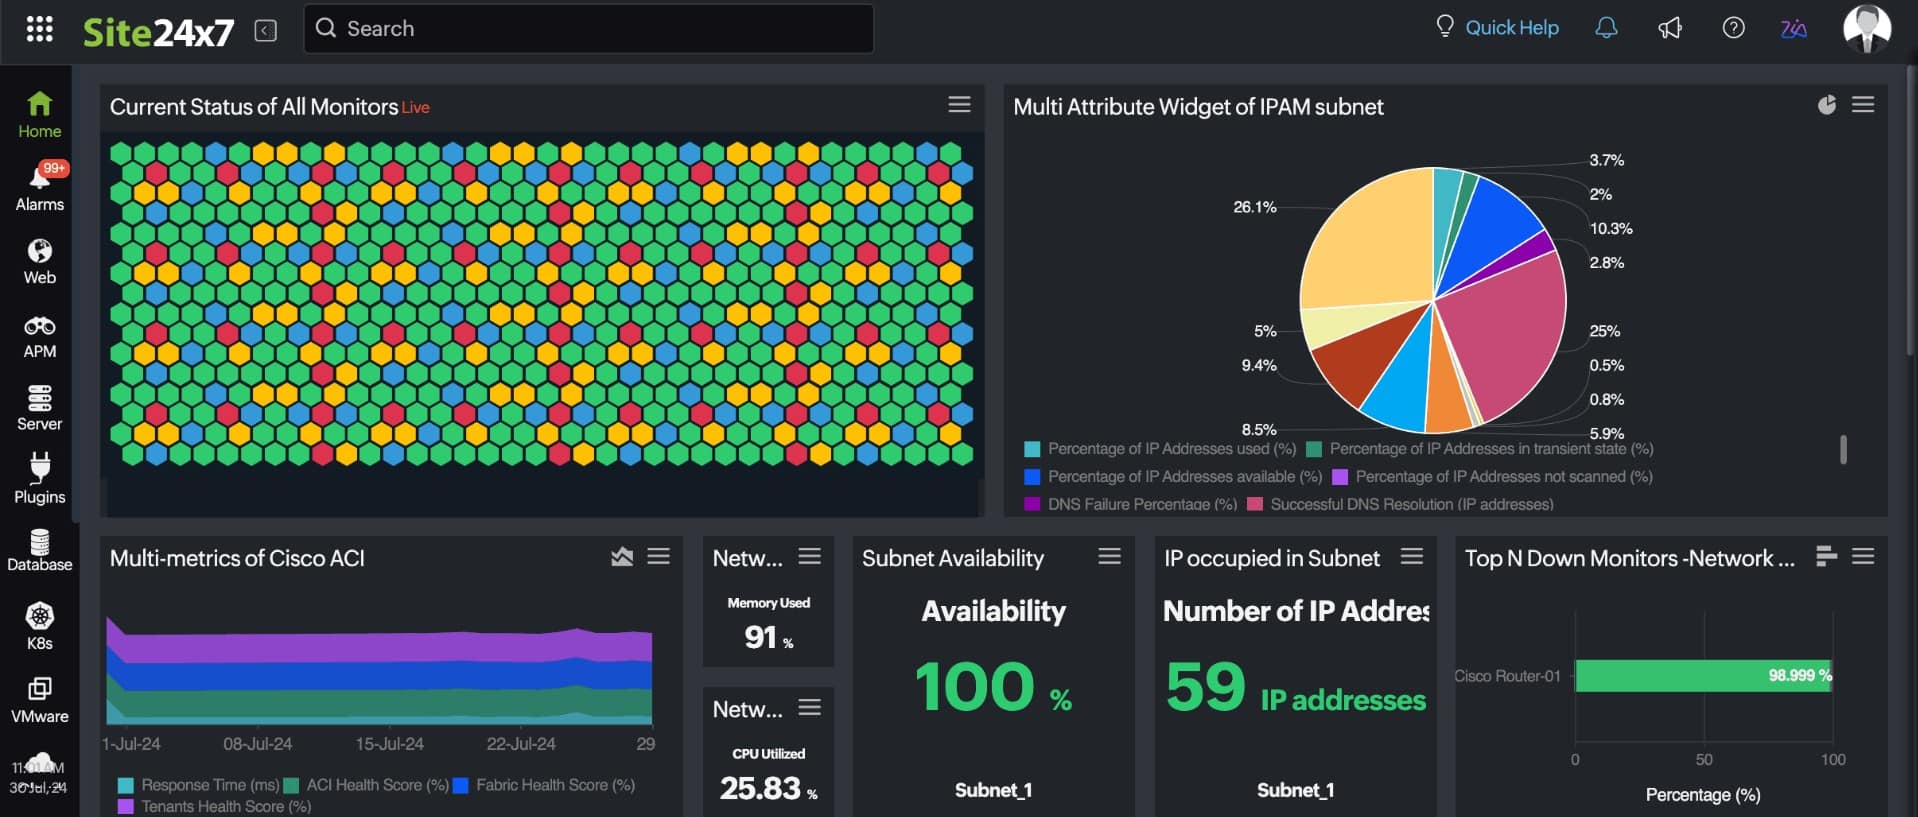Viewport: 1918px width, 817px height.
Task: Open the Plugins menu item
Action: pos(40,480)
